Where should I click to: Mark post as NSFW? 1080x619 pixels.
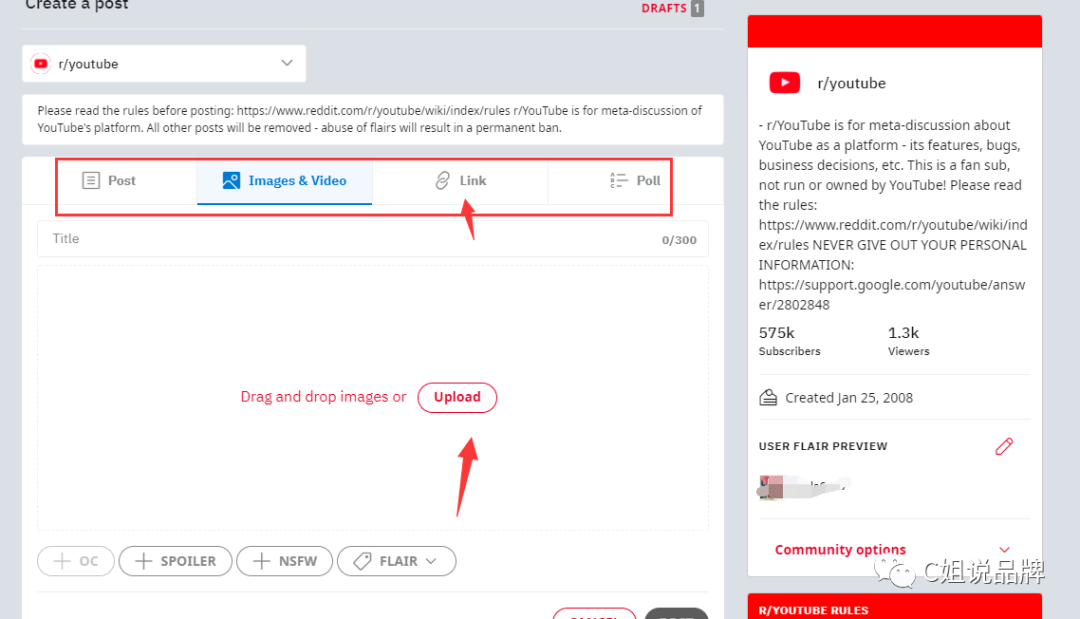click(x=284, y=561)
